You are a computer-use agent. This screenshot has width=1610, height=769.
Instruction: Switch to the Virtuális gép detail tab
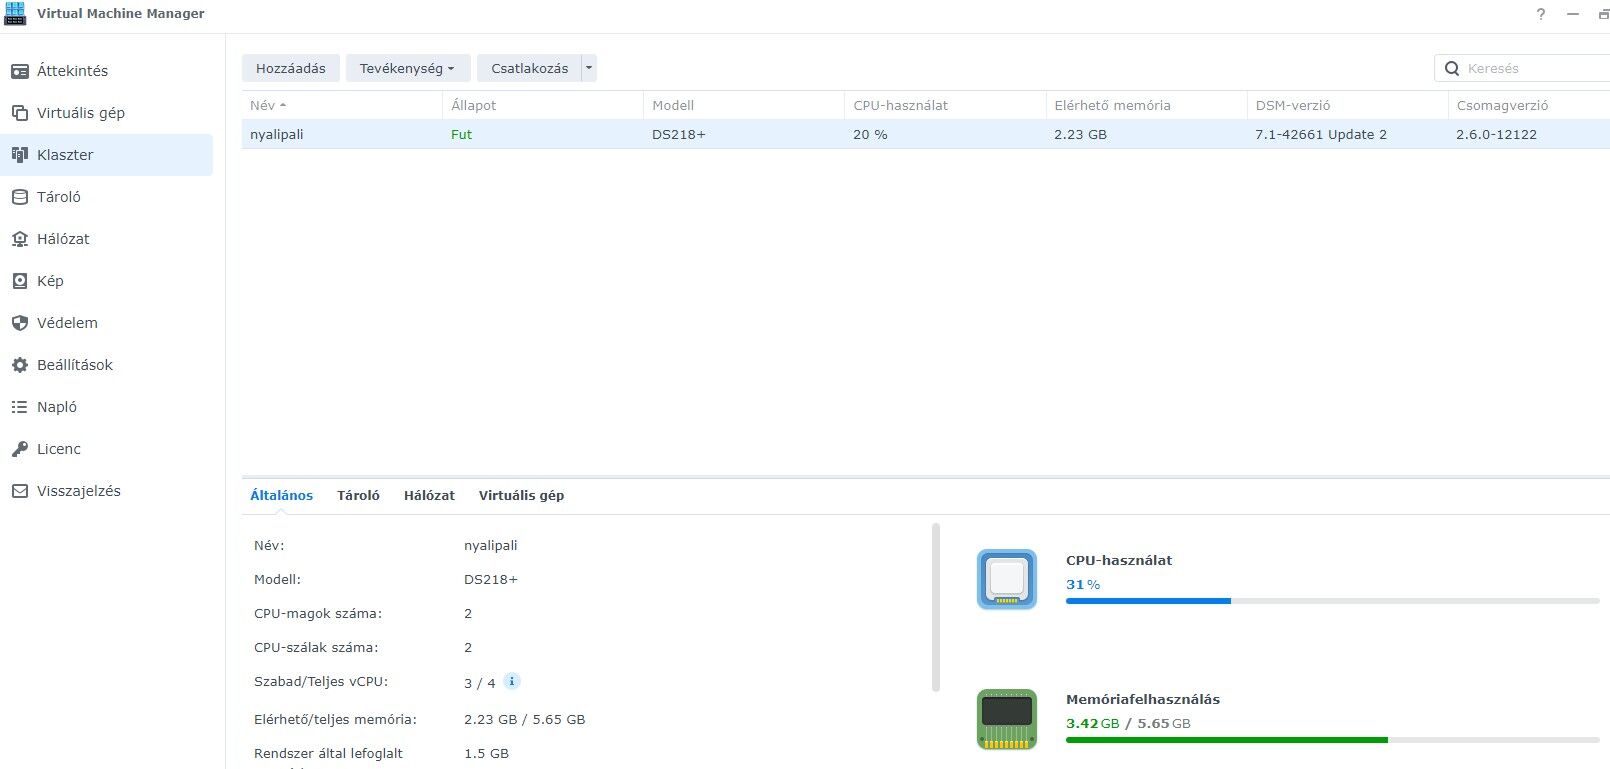click(x=521, y=495)
